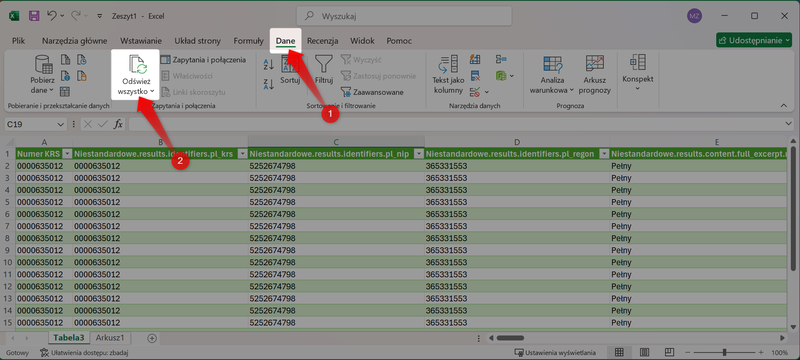Switch to Normal view in status bar
The height and width of the screenshot is (360, 800).
coord(619,352)
